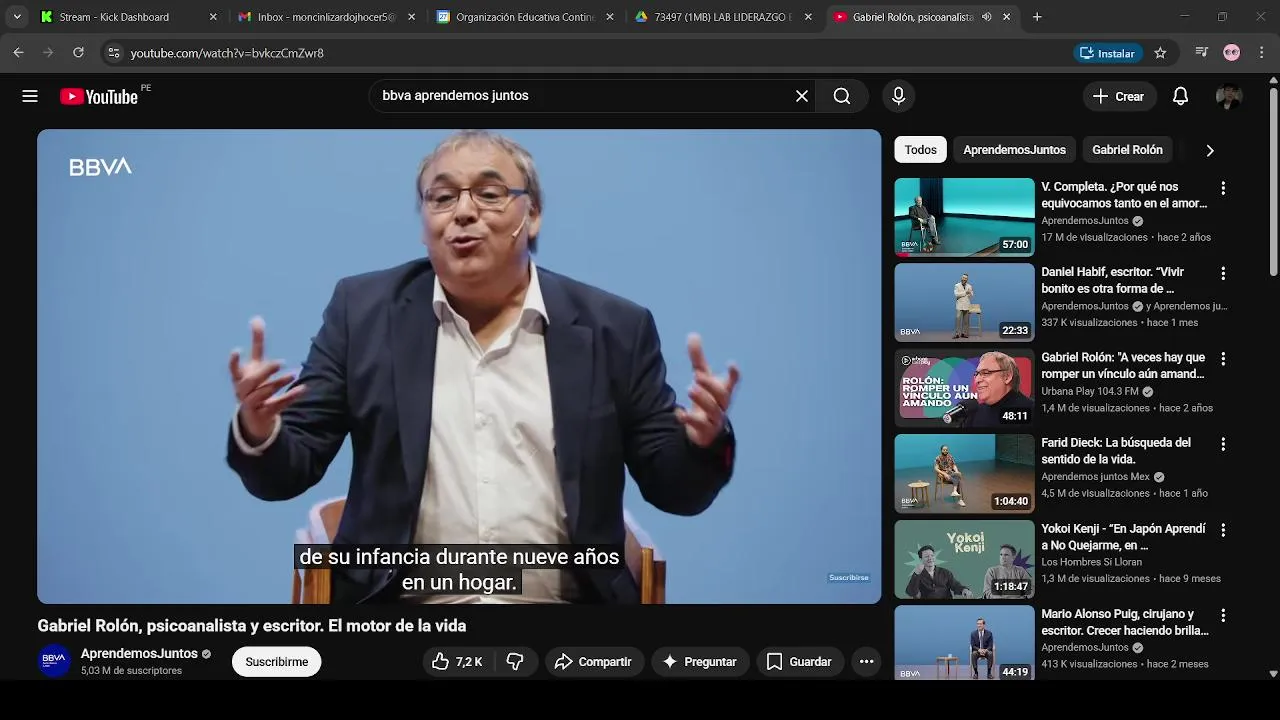Clear the search box with X icon
Screen dimensions: 1280x720
pos(801,96)
